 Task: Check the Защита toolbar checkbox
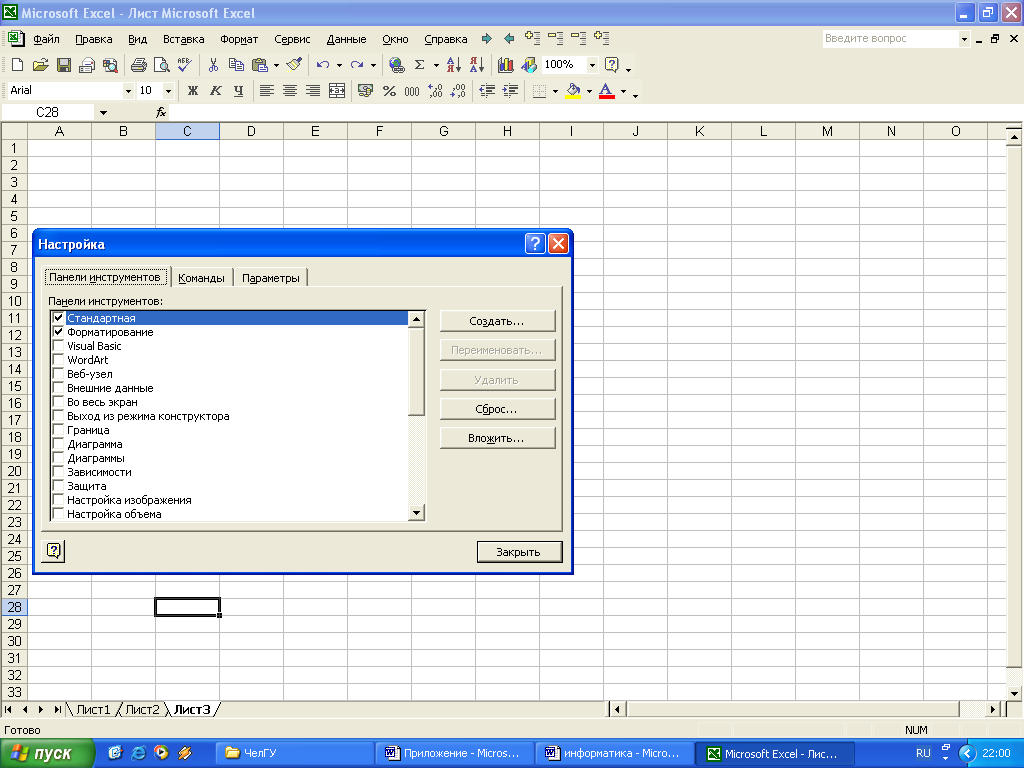click(x=58, y=486)
